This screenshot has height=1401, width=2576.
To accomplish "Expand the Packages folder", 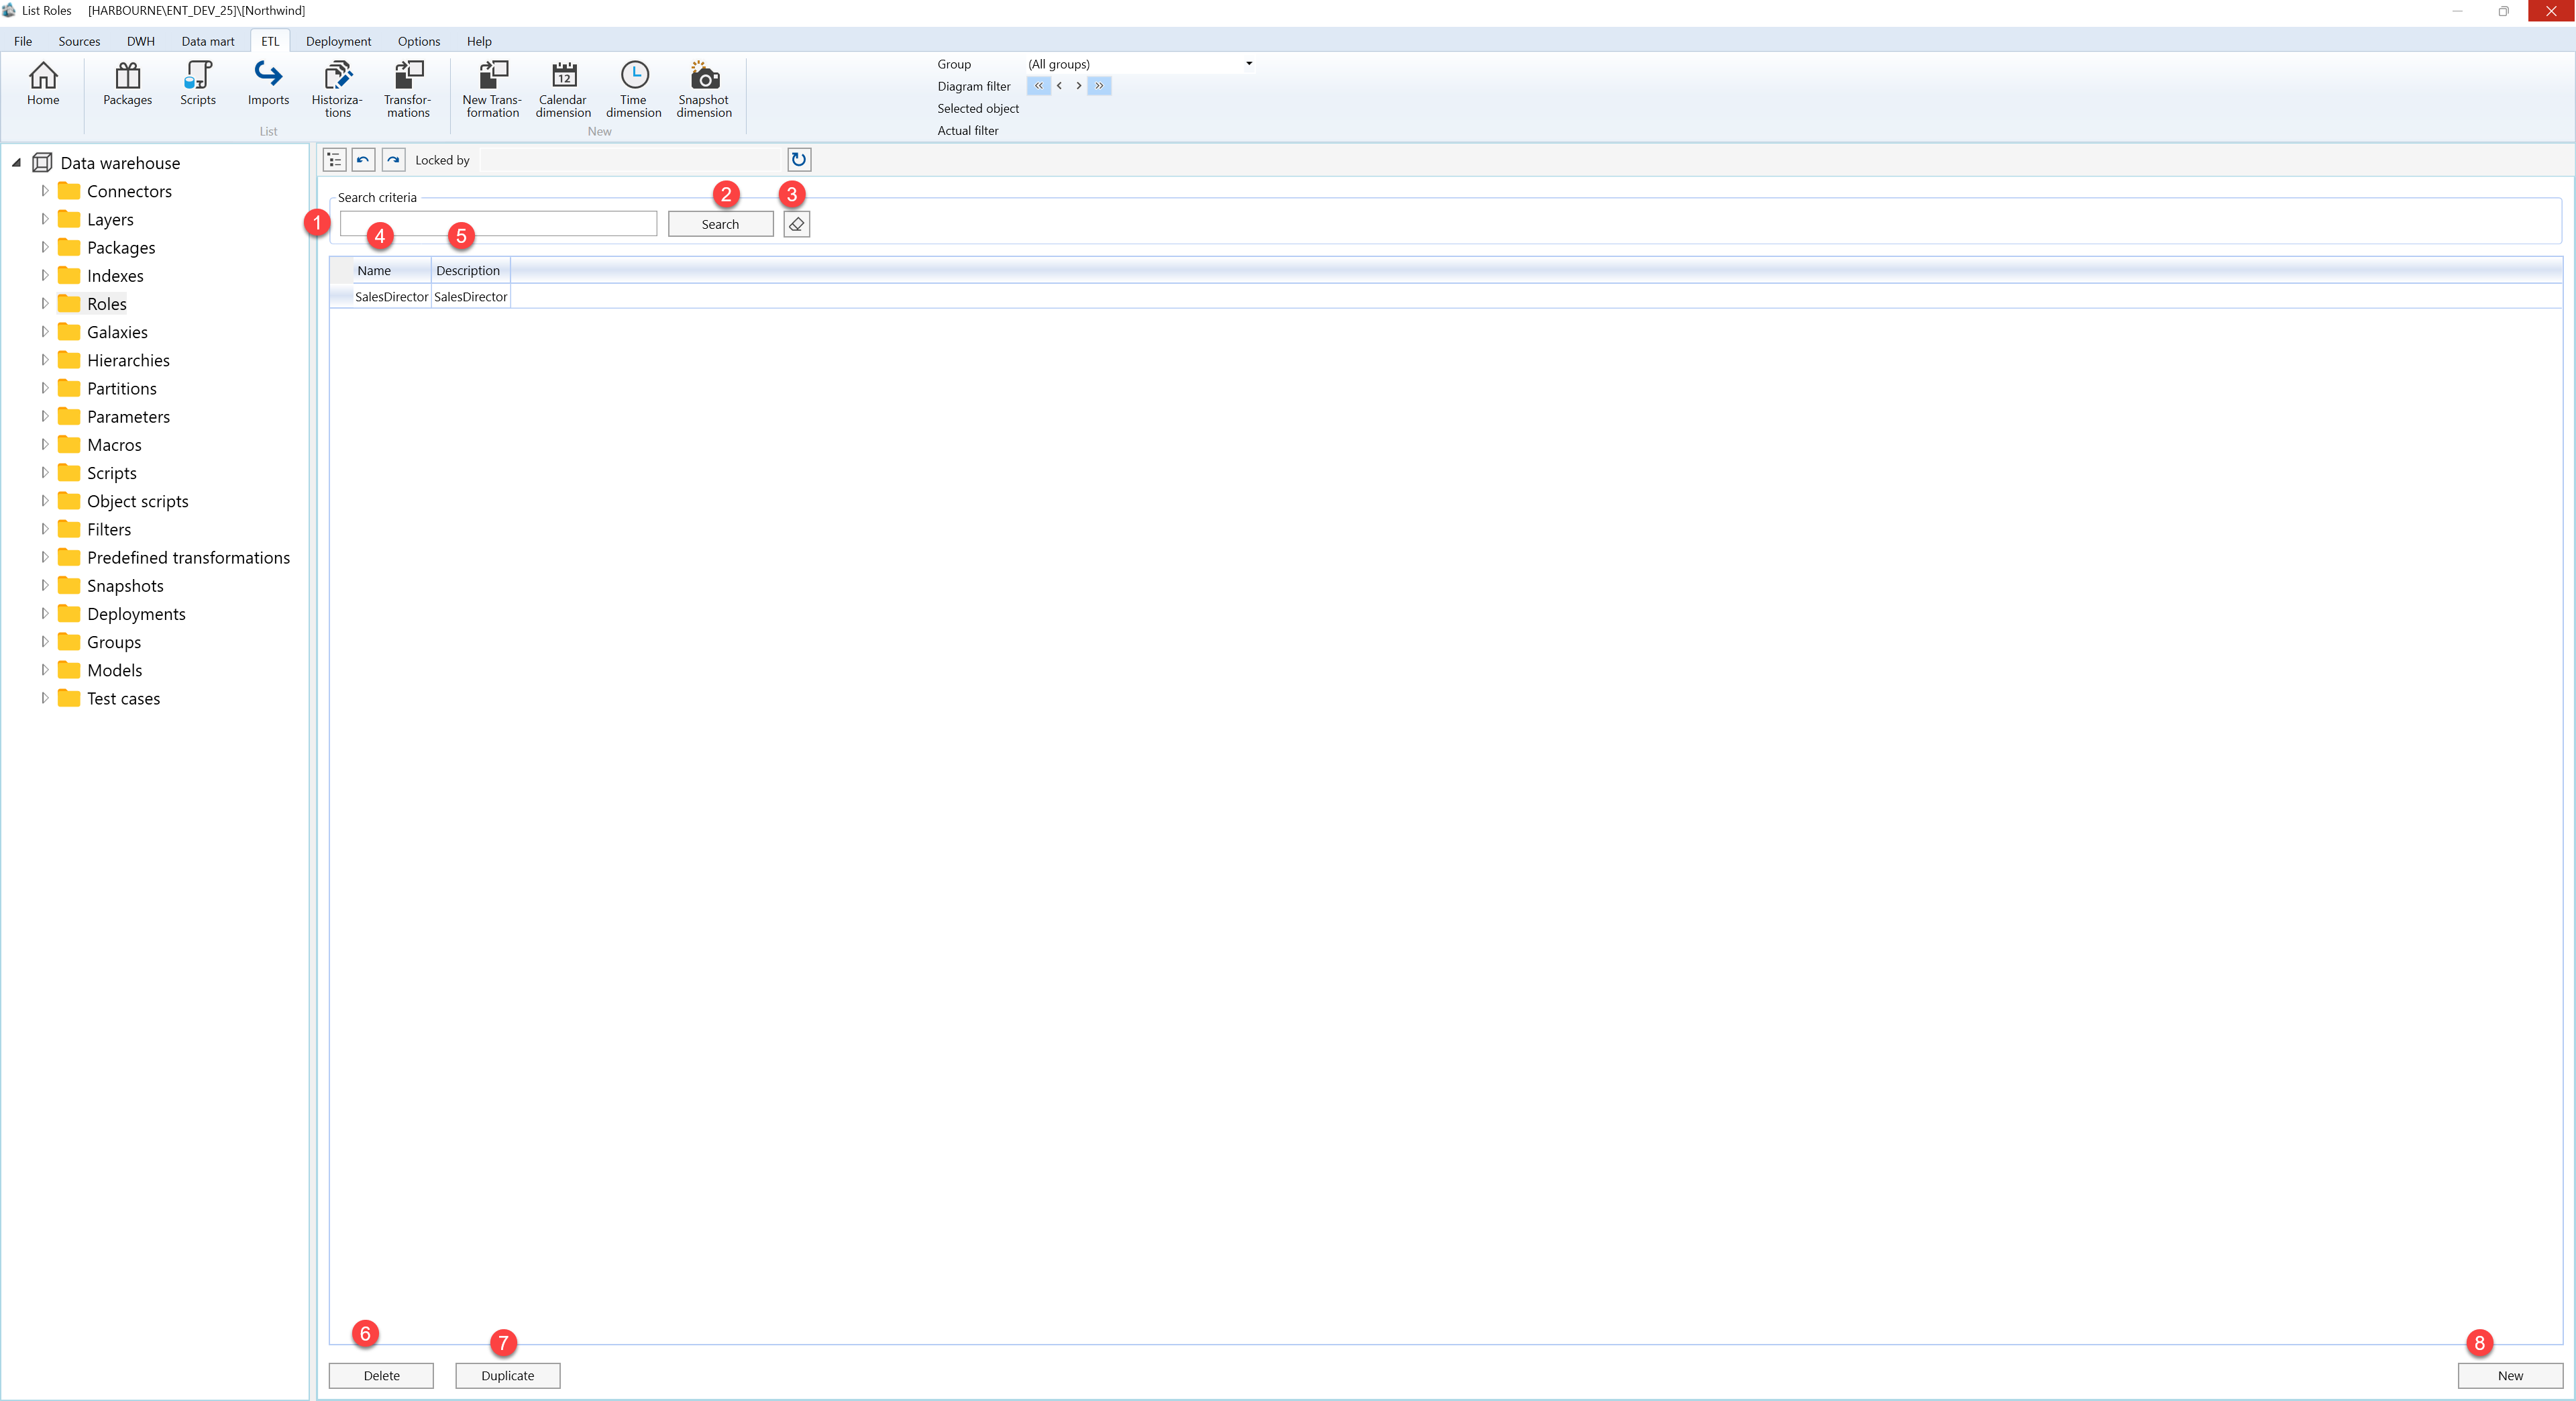I will (x=44, y=247).
